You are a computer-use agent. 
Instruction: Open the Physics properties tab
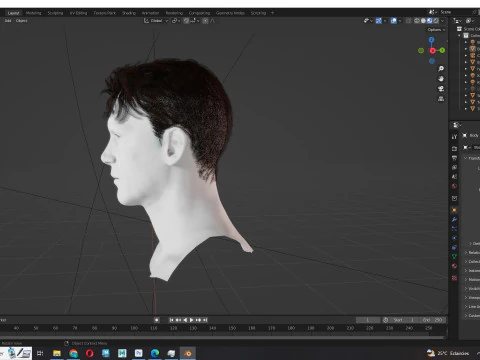point(454,238)
